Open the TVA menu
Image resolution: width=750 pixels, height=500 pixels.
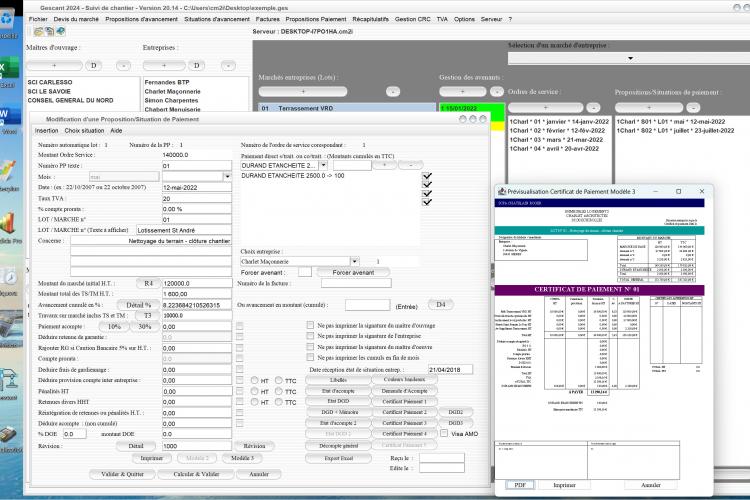point(442,19)
